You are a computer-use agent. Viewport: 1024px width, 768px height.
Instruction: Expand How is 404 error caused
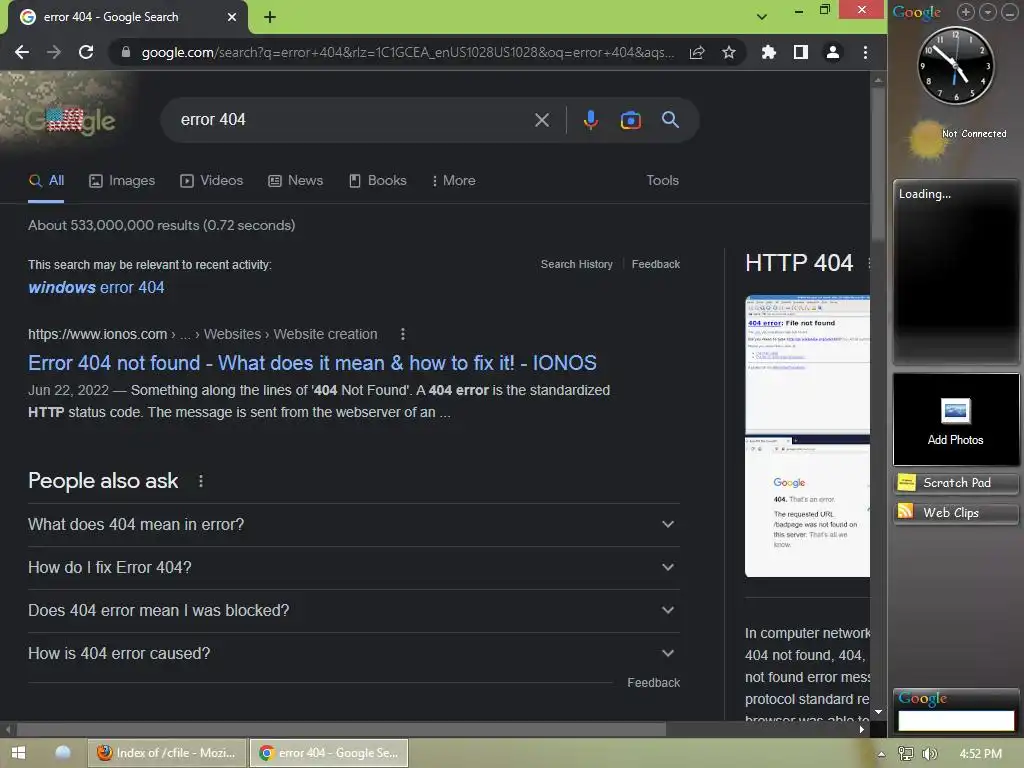tap(353, 654)
